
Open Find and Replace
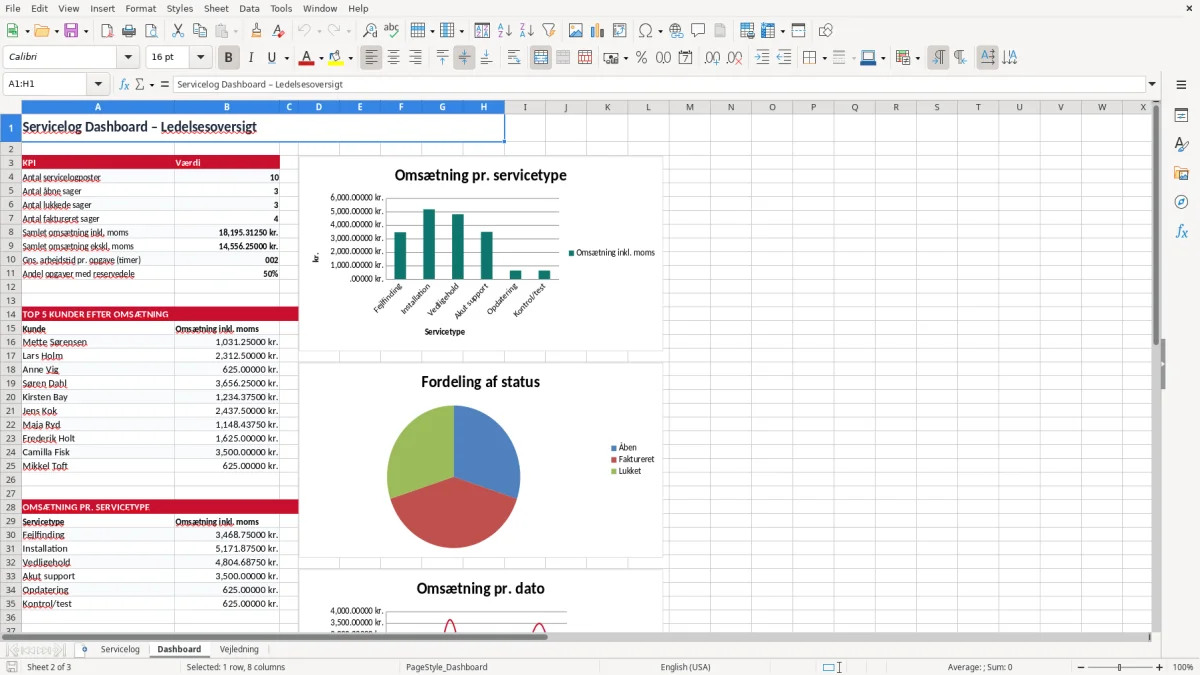click(370, 31)
